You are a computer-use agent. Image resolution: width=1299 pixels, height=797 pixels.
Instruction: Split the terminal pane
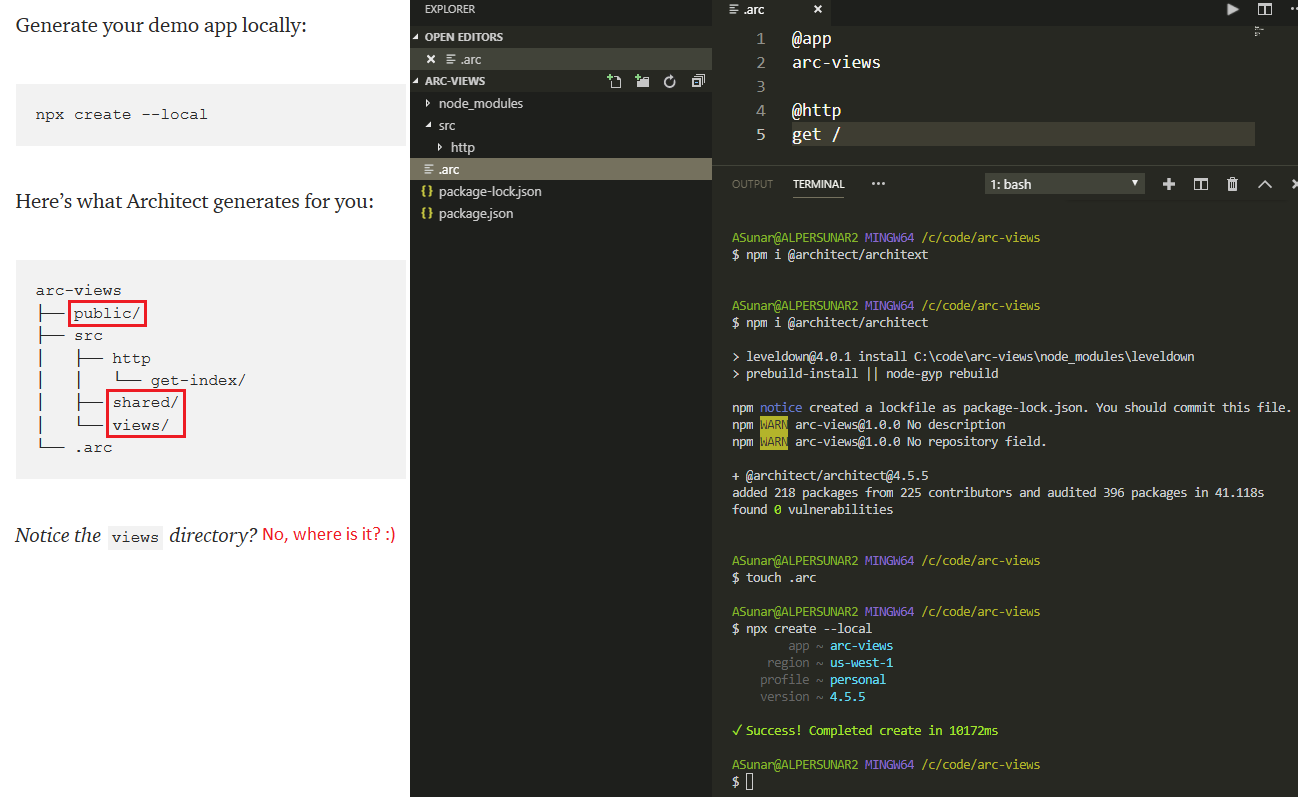pyautogui.click(x=1201, y=184)
